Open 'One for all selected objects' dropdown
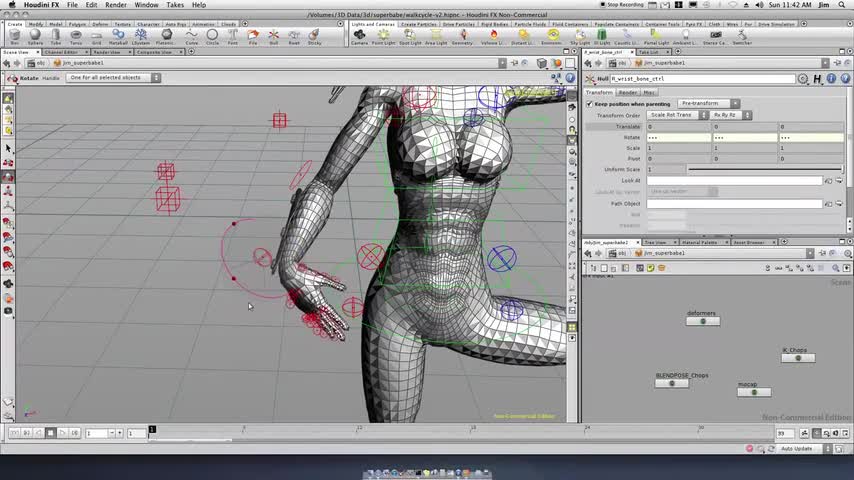Image resolution: width=854 pixels, height=480 pixels. (x=108, y=77)
